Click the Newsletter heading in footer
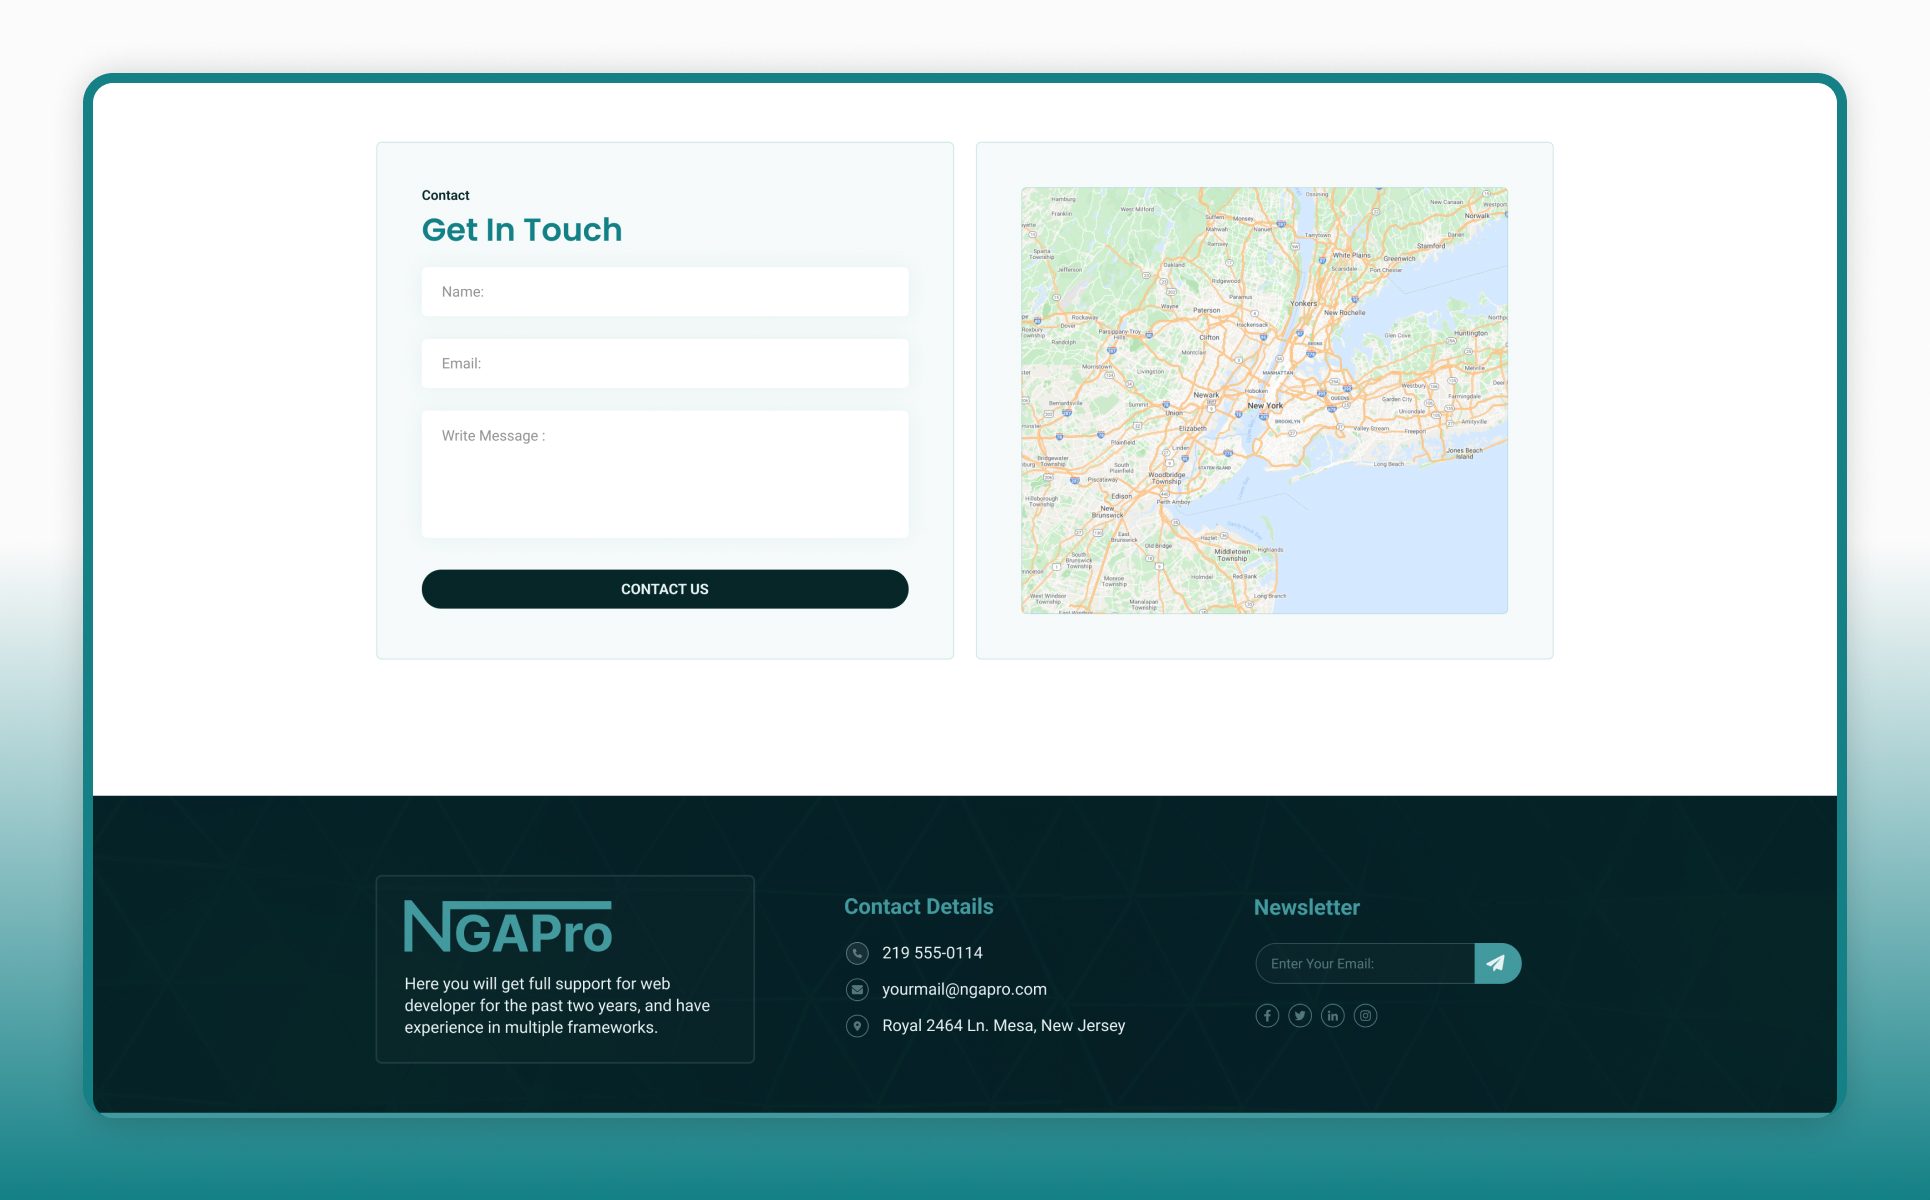 click(1307, 908)
